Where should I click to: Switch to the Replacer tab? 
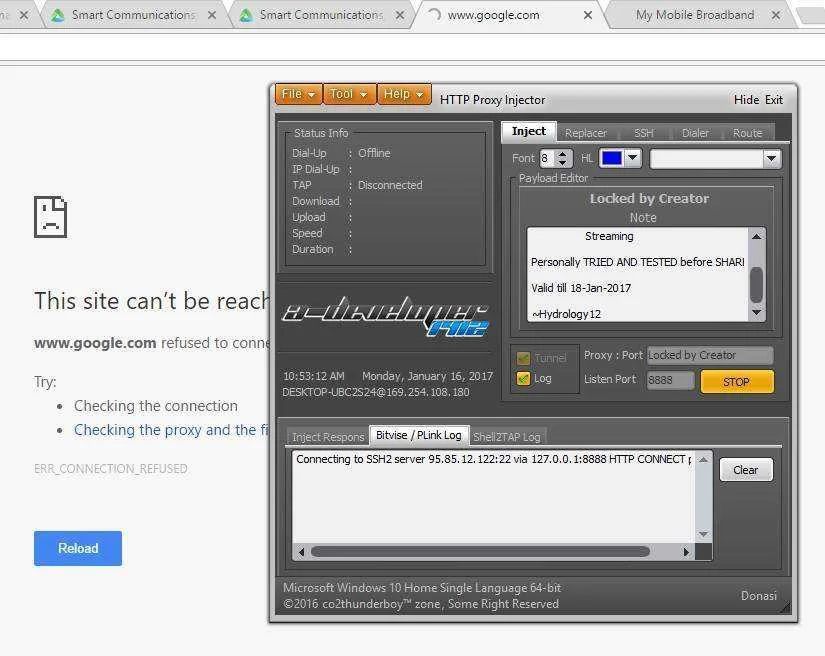[586, 133]
